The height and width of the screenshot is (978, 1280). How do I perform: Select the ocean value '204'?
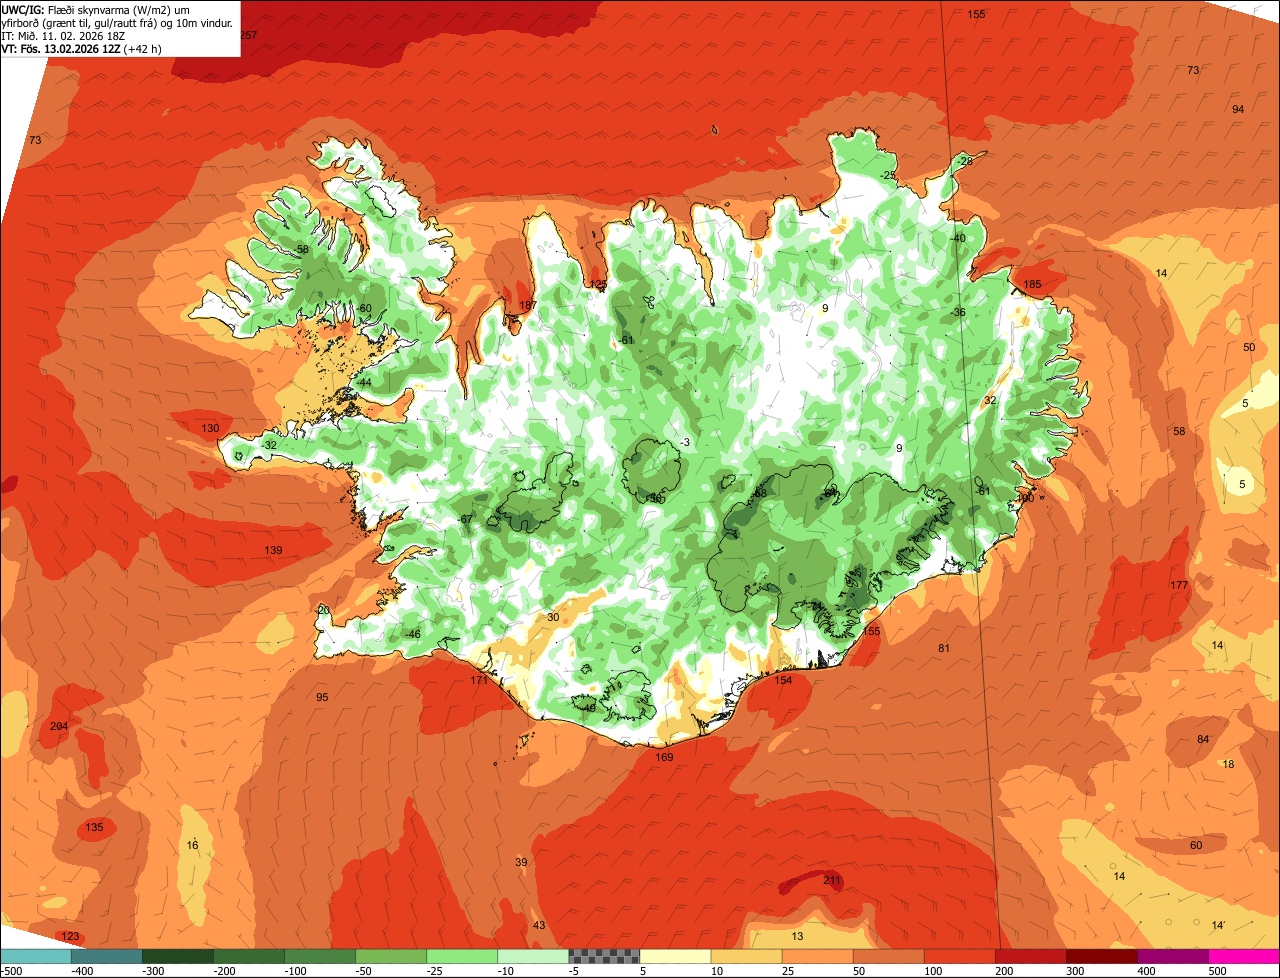[x=59, y=726]
